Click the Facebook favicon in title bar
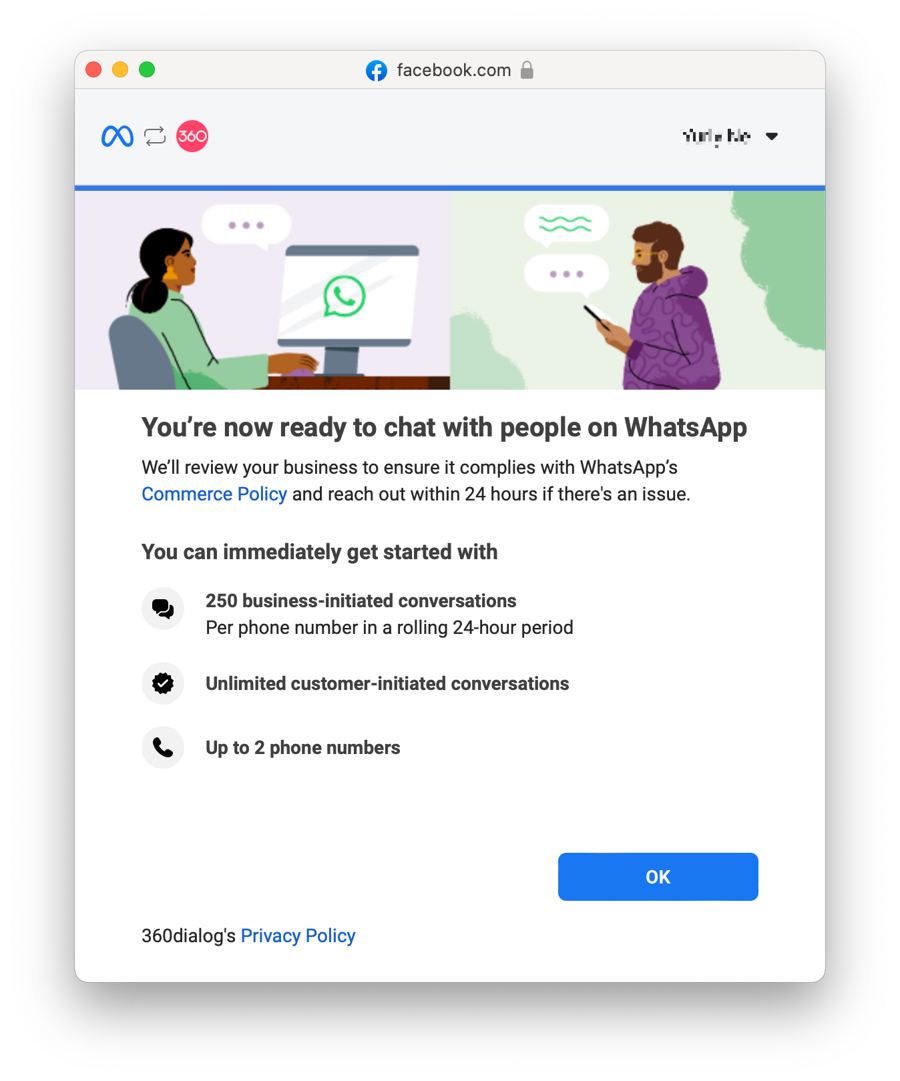 click(x=377, y=70)
